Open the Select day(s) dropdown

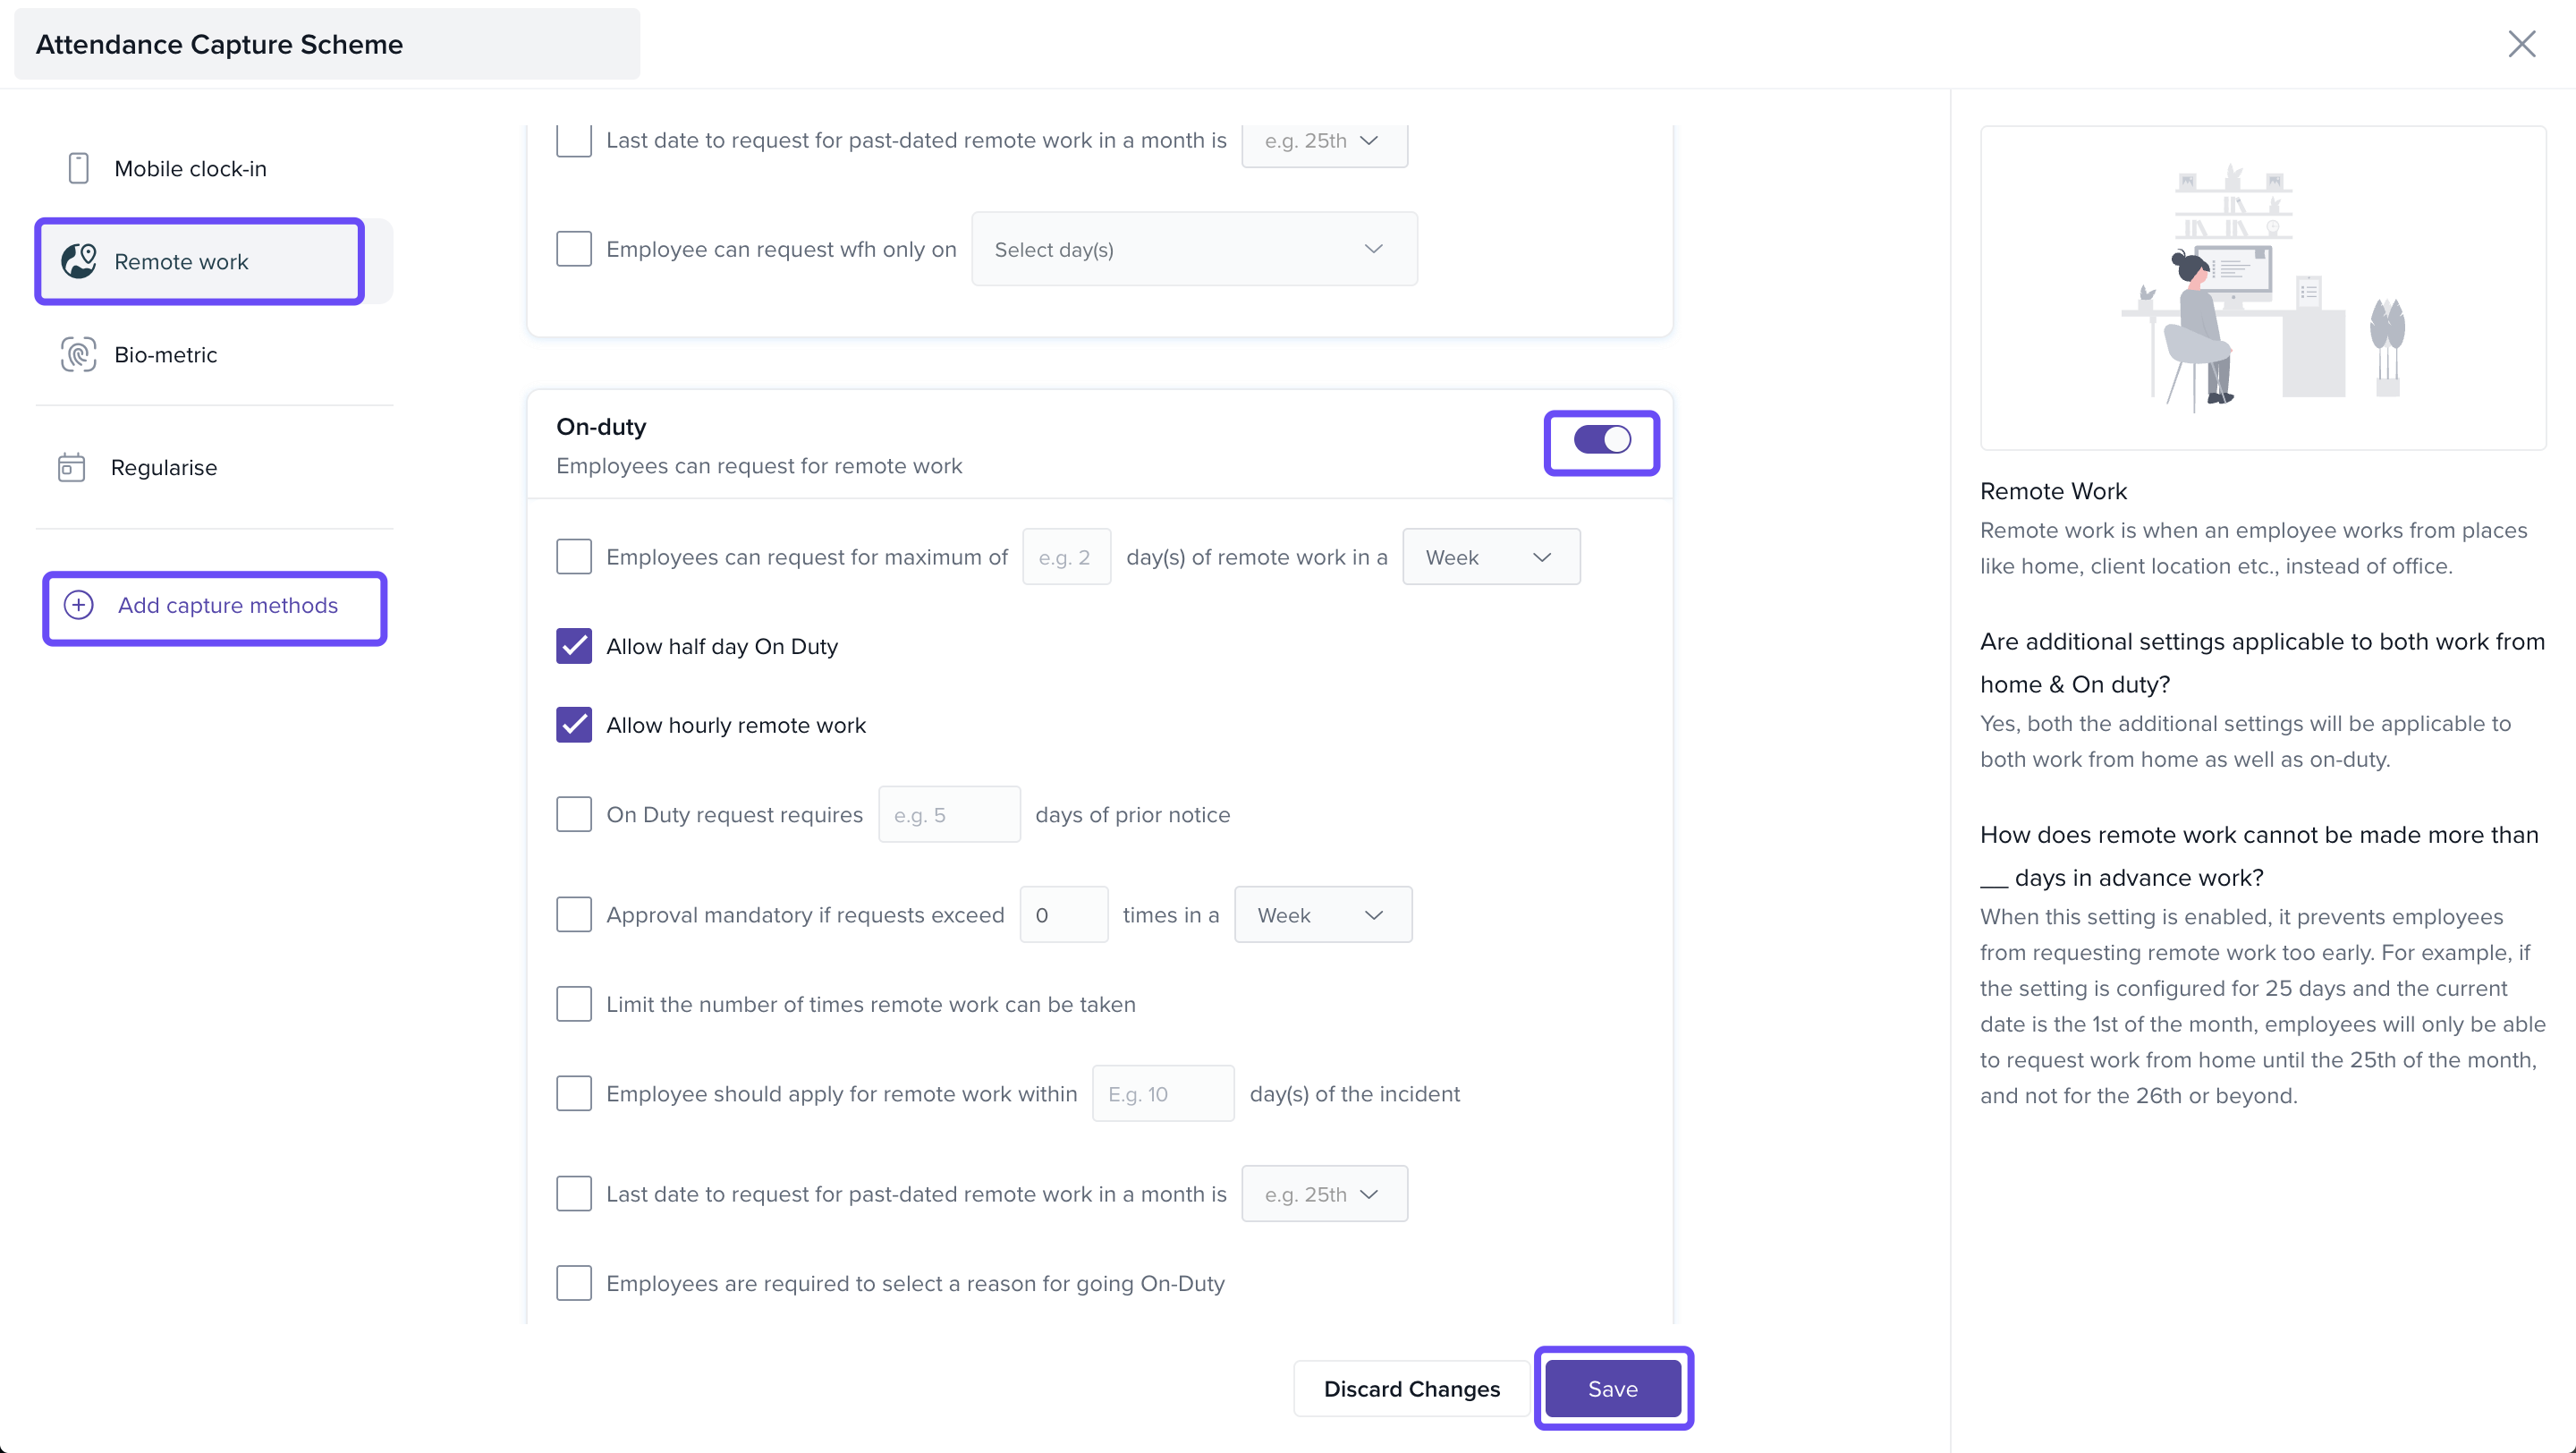1193,249
